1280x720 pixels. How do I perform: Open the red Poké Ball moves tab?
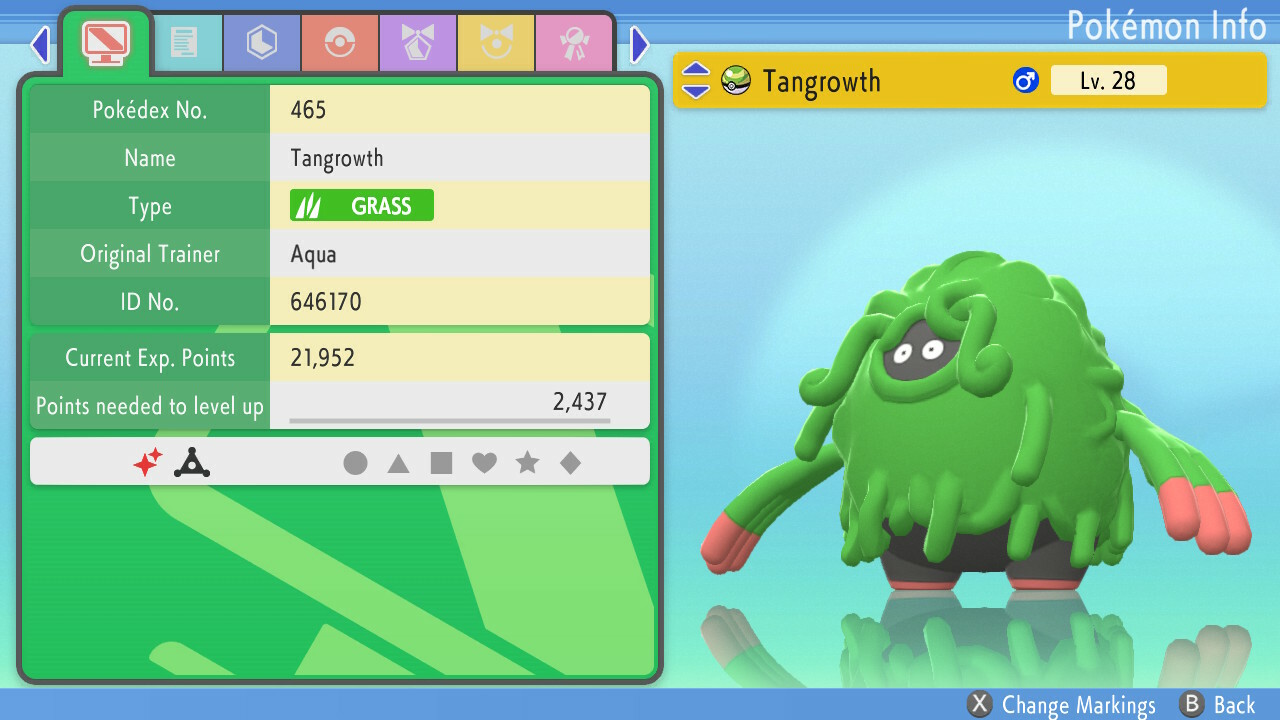339,43
